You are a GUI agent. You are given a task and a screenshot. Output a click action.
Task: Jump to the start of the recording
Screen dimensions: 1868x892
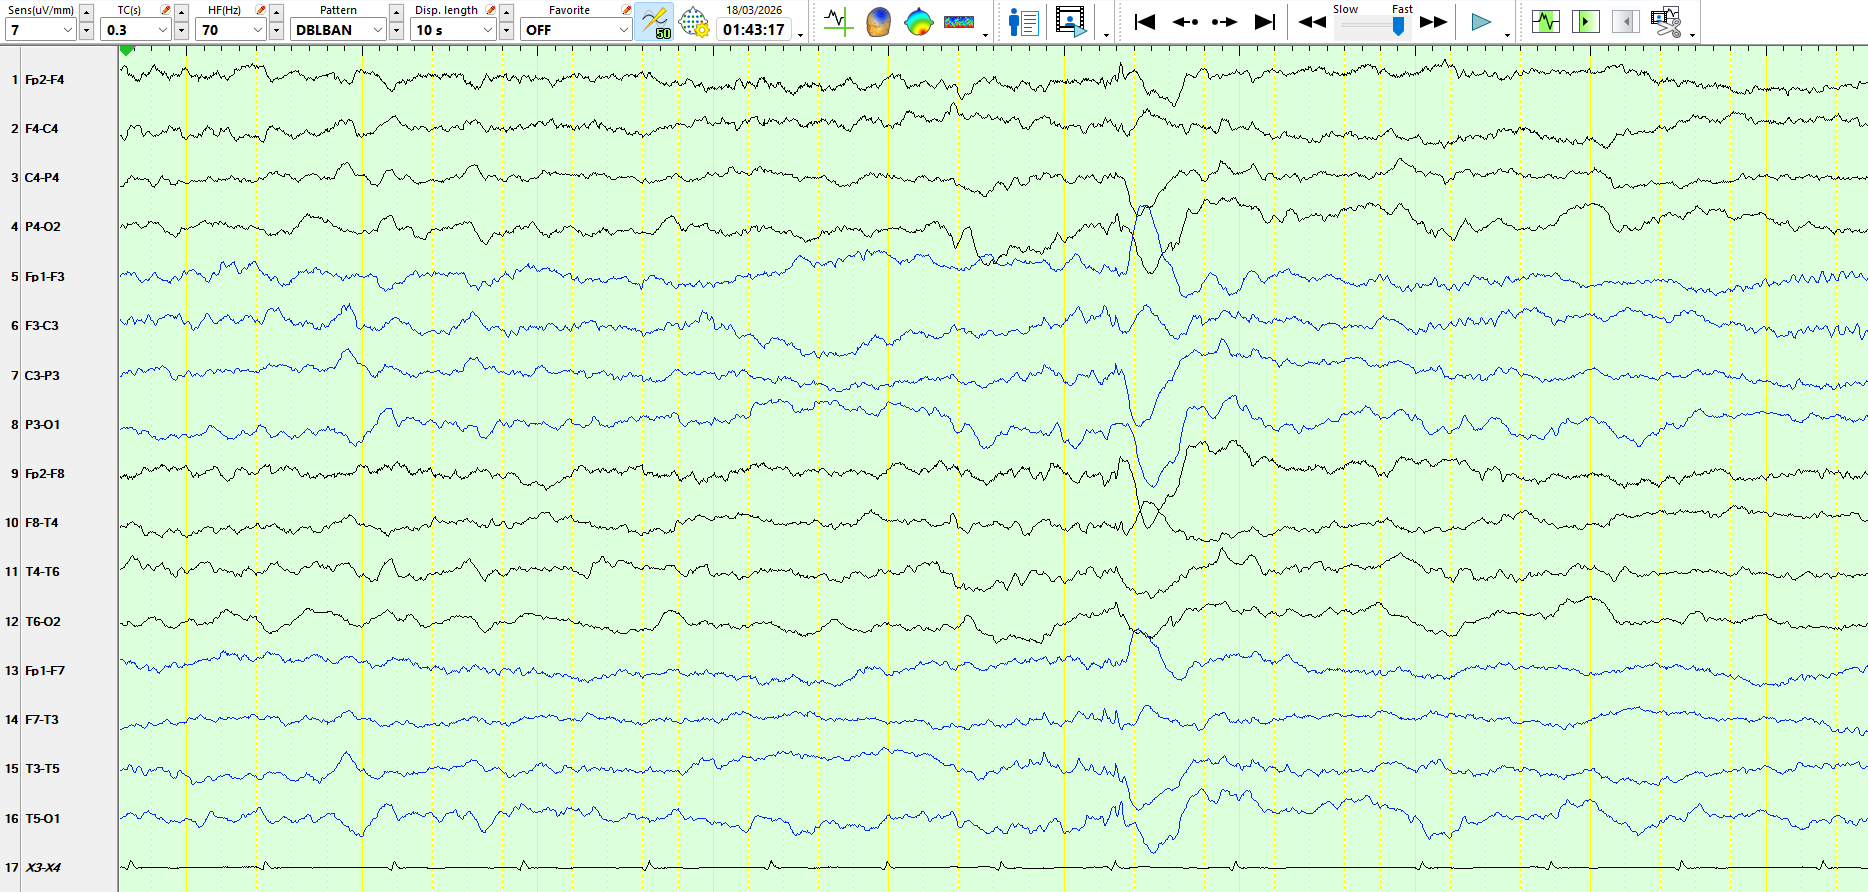(x=1145, y=21)
